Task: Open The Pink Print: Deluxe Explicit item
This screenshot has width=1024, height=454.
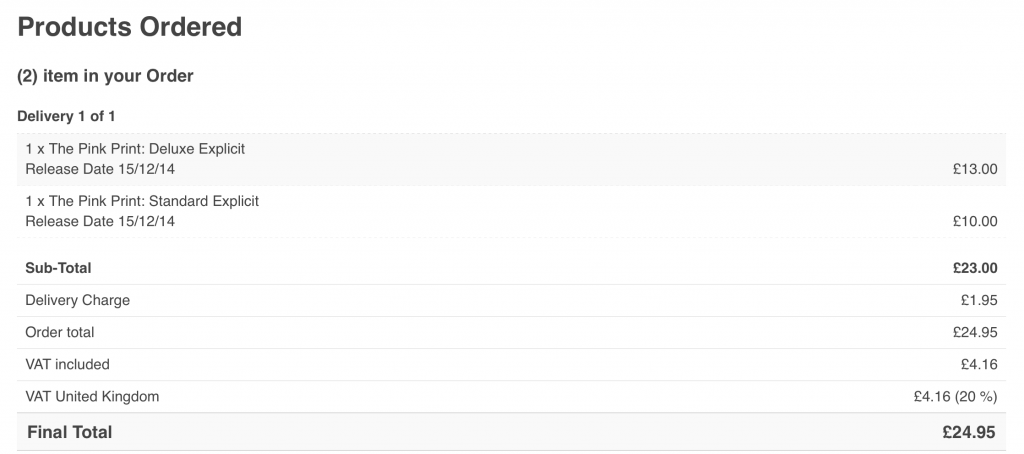Action: [x=135, y=149]
